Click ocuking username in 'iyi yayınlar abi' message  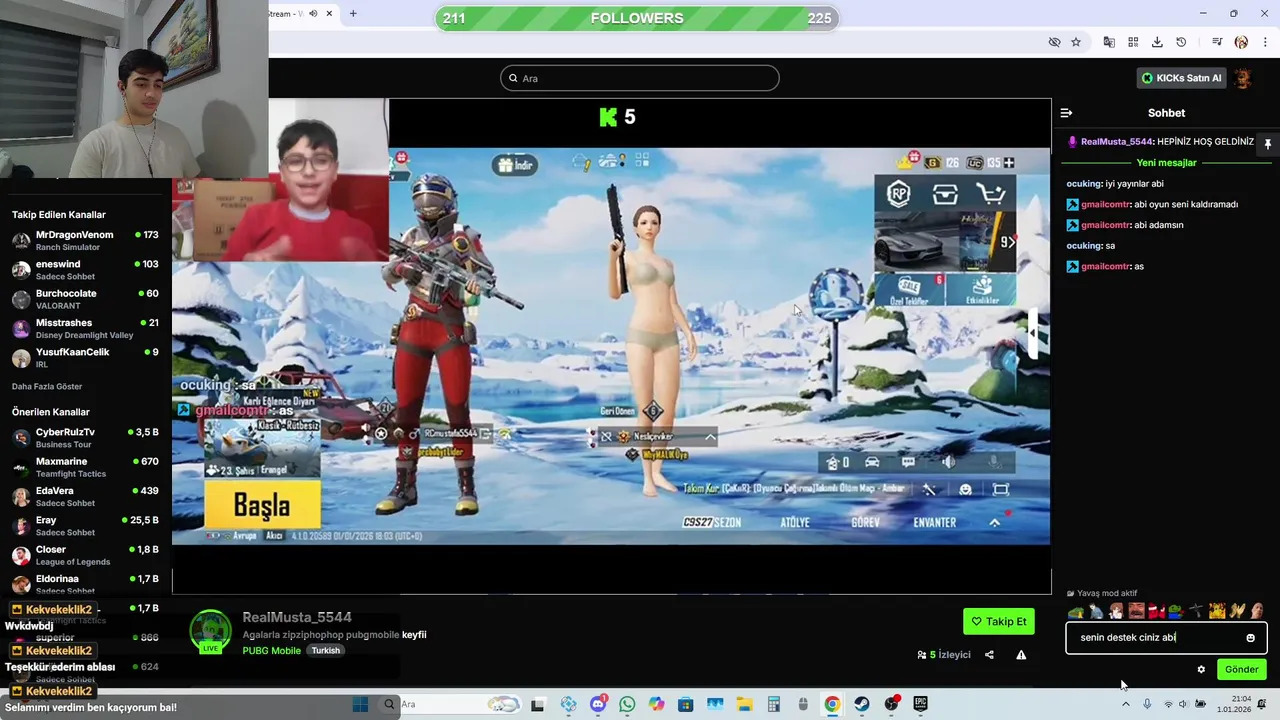point(1084,184)
